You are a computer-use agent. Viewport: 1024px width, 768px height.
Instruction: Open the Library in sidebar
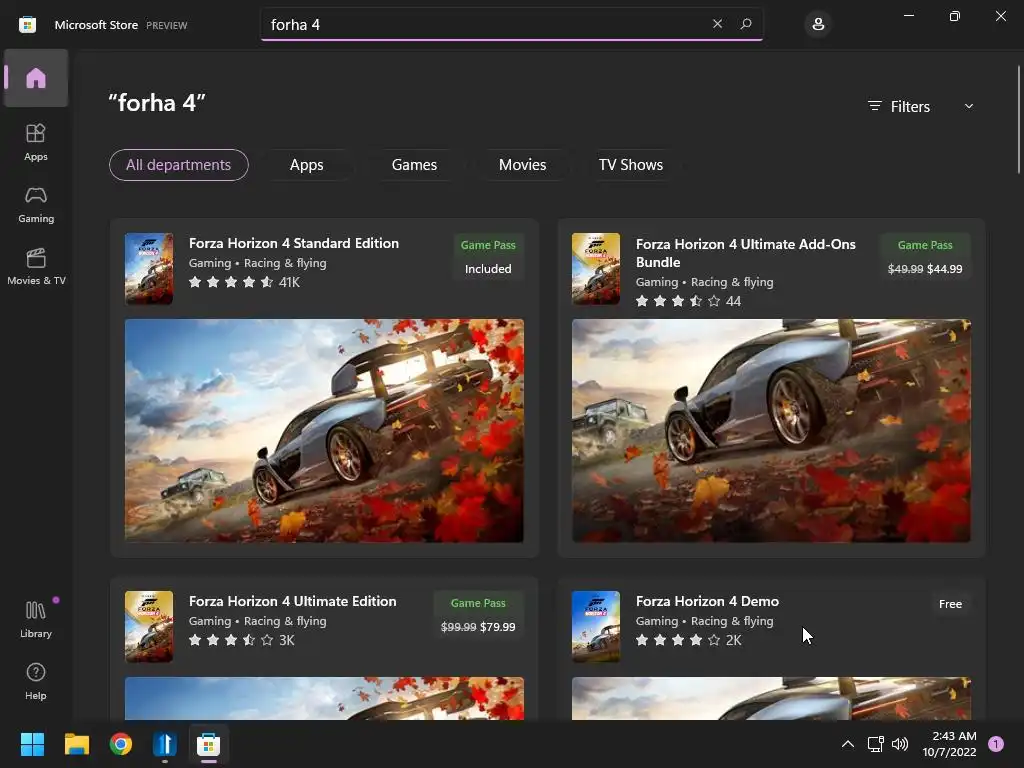[x=36, y=619]
